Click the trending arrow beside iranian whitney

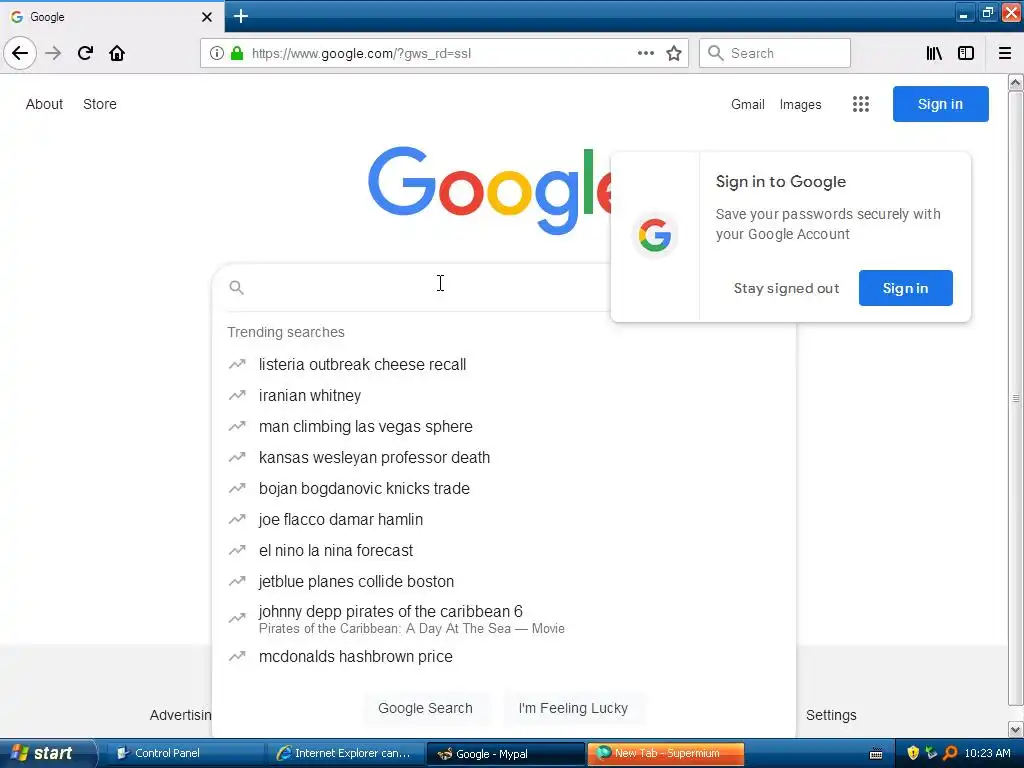coord(237,395)
